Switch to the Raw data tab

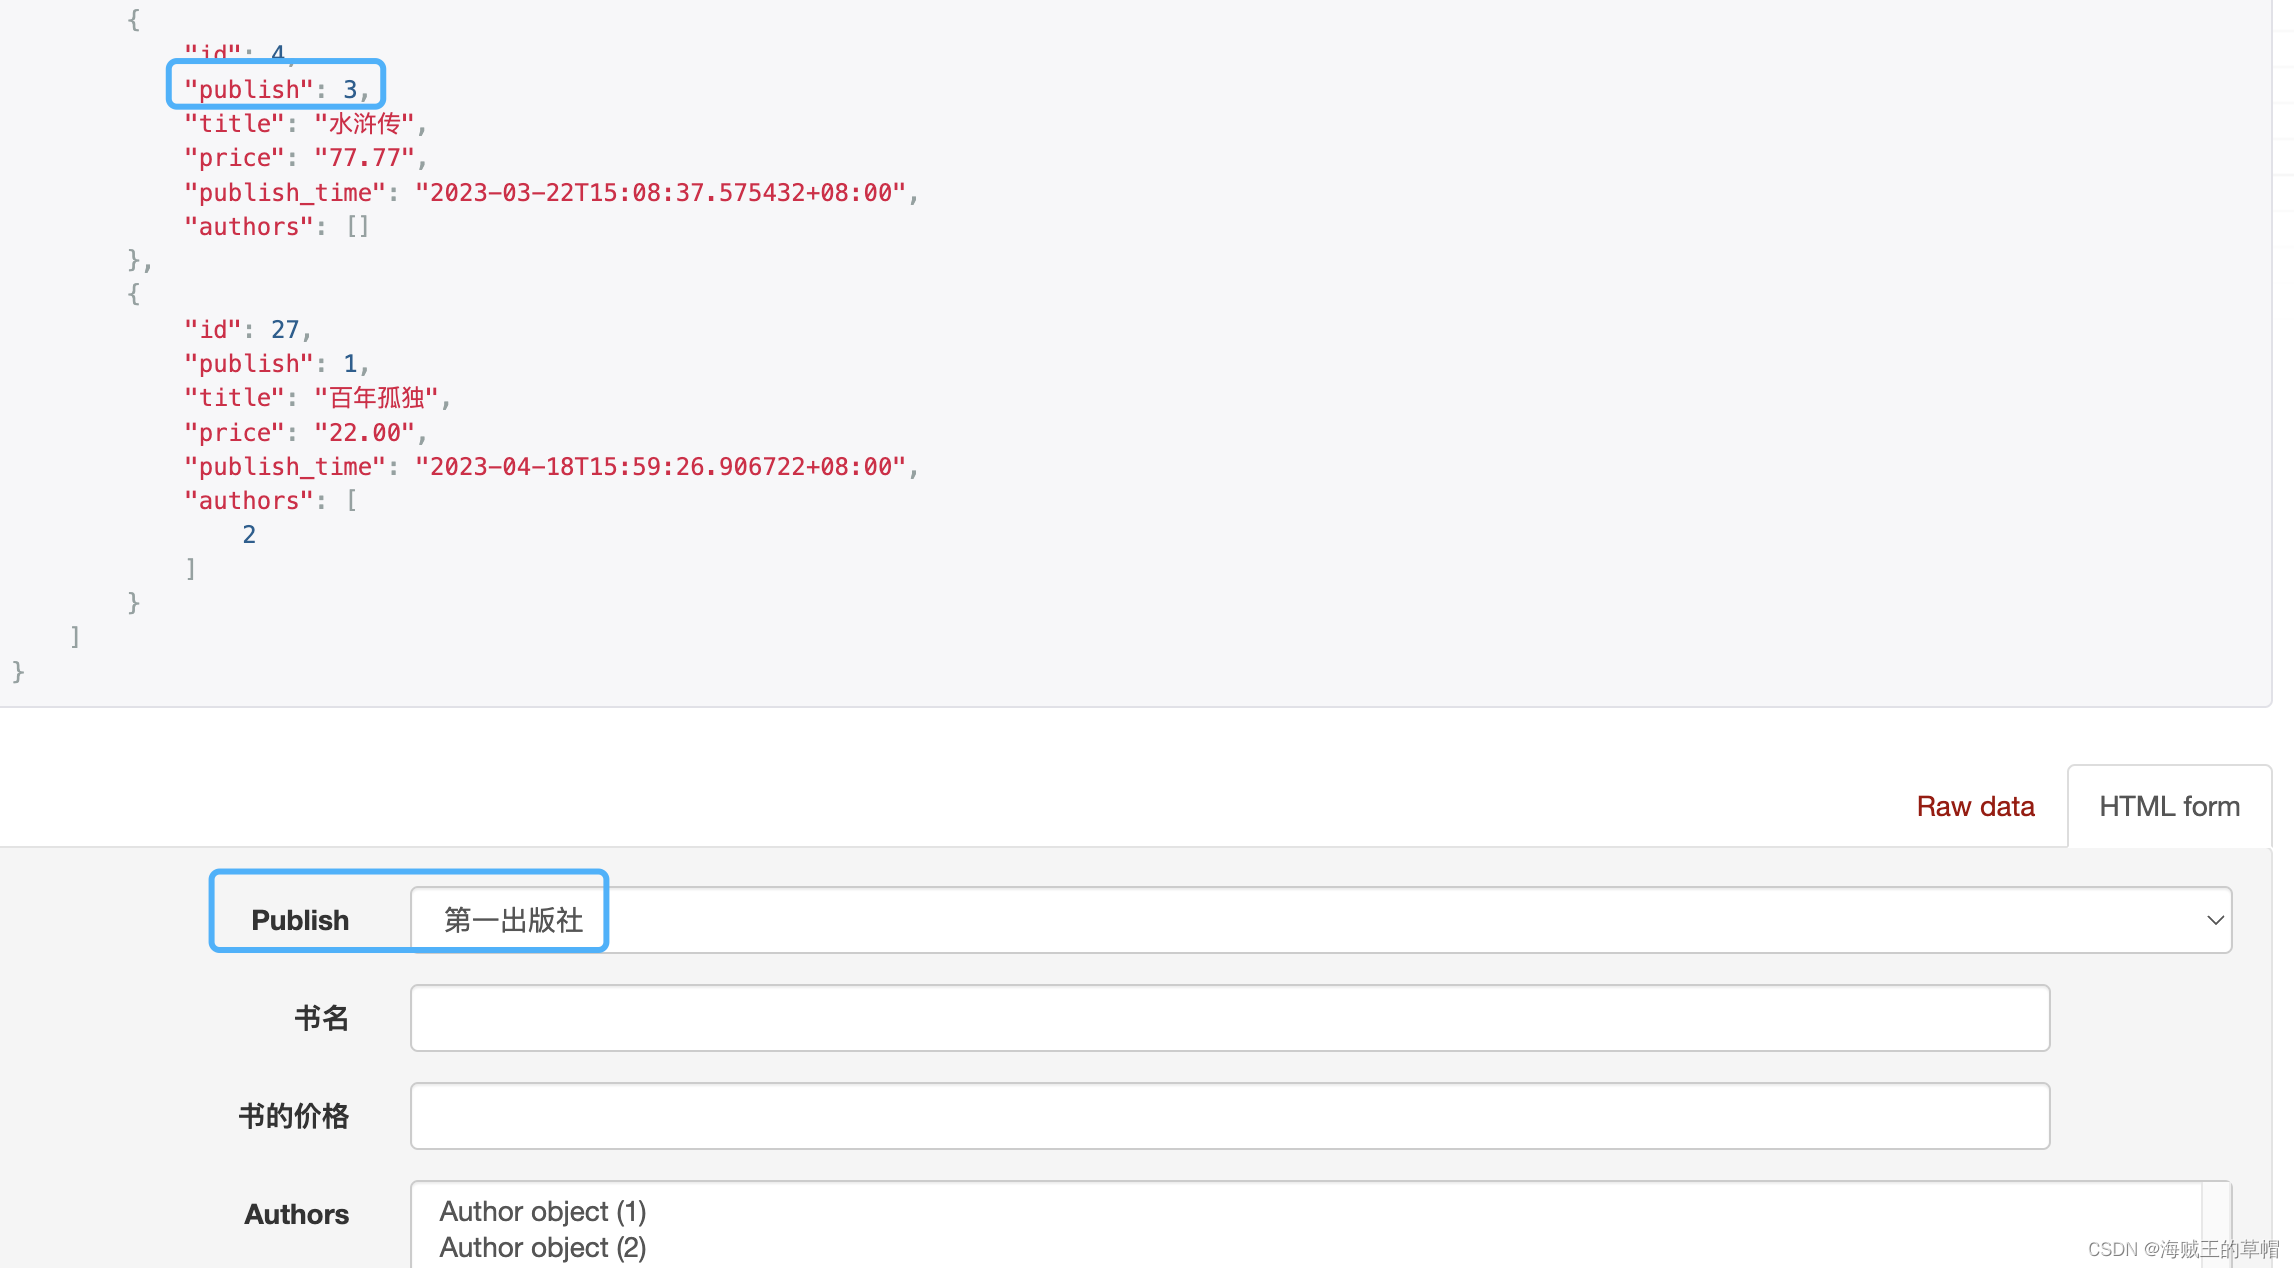pos(1975,806)
